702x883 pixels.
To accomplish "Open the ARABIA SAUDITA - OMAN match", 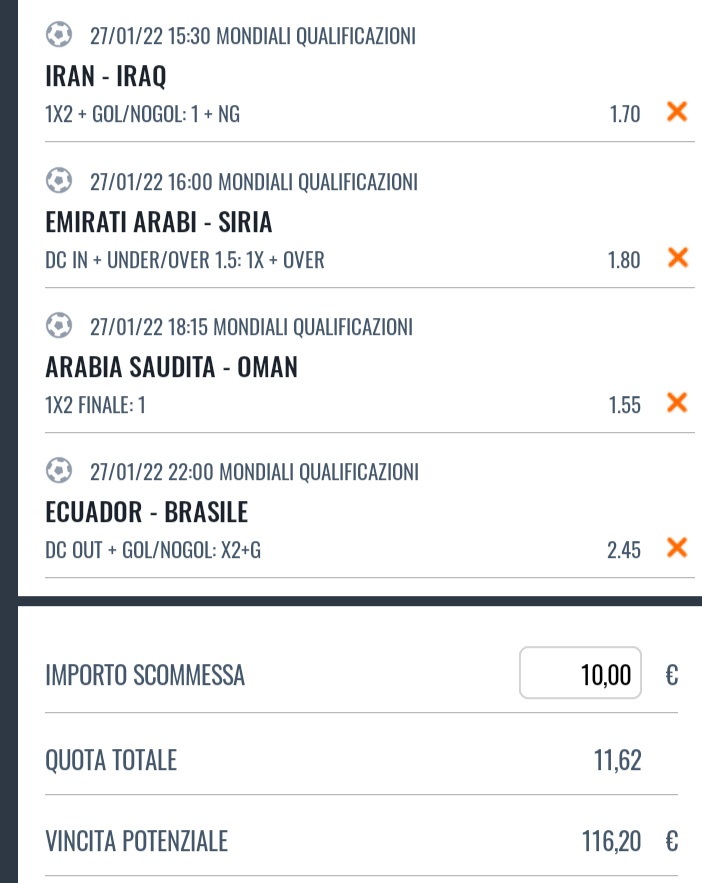I will pyautogui.click(x=171, y=367).
